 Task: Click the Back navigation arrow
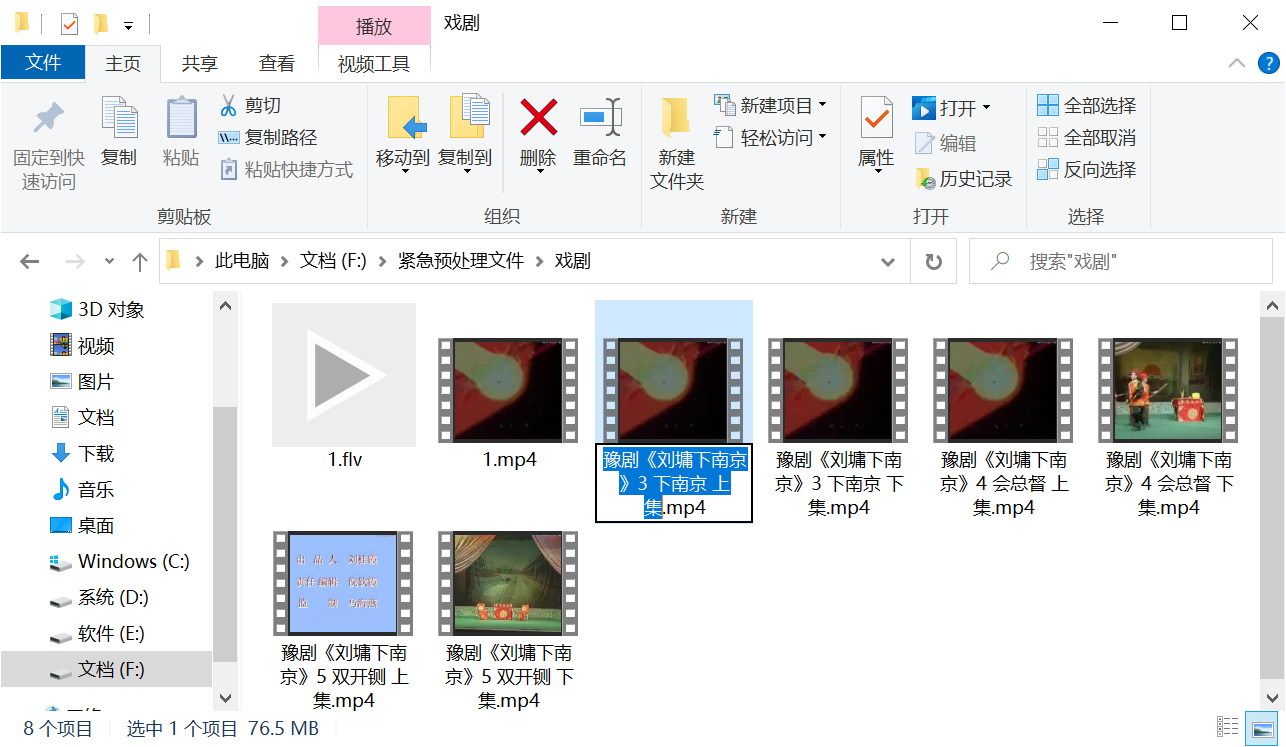tap(29, 262)
